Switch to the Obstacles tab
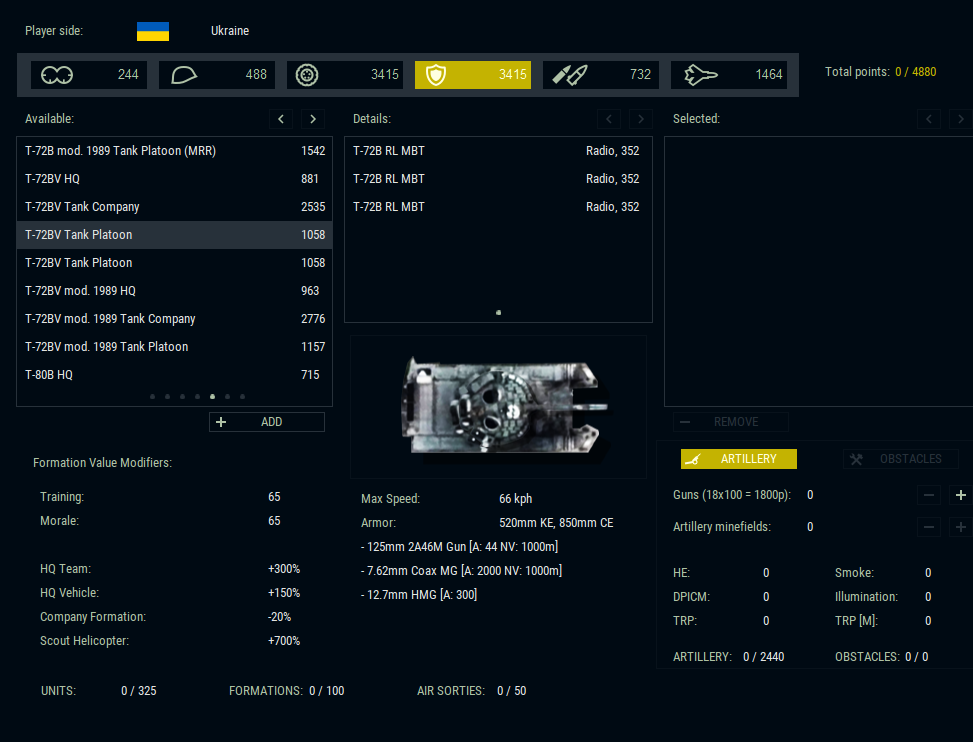 pyautogui.click(x=900, y=459)
